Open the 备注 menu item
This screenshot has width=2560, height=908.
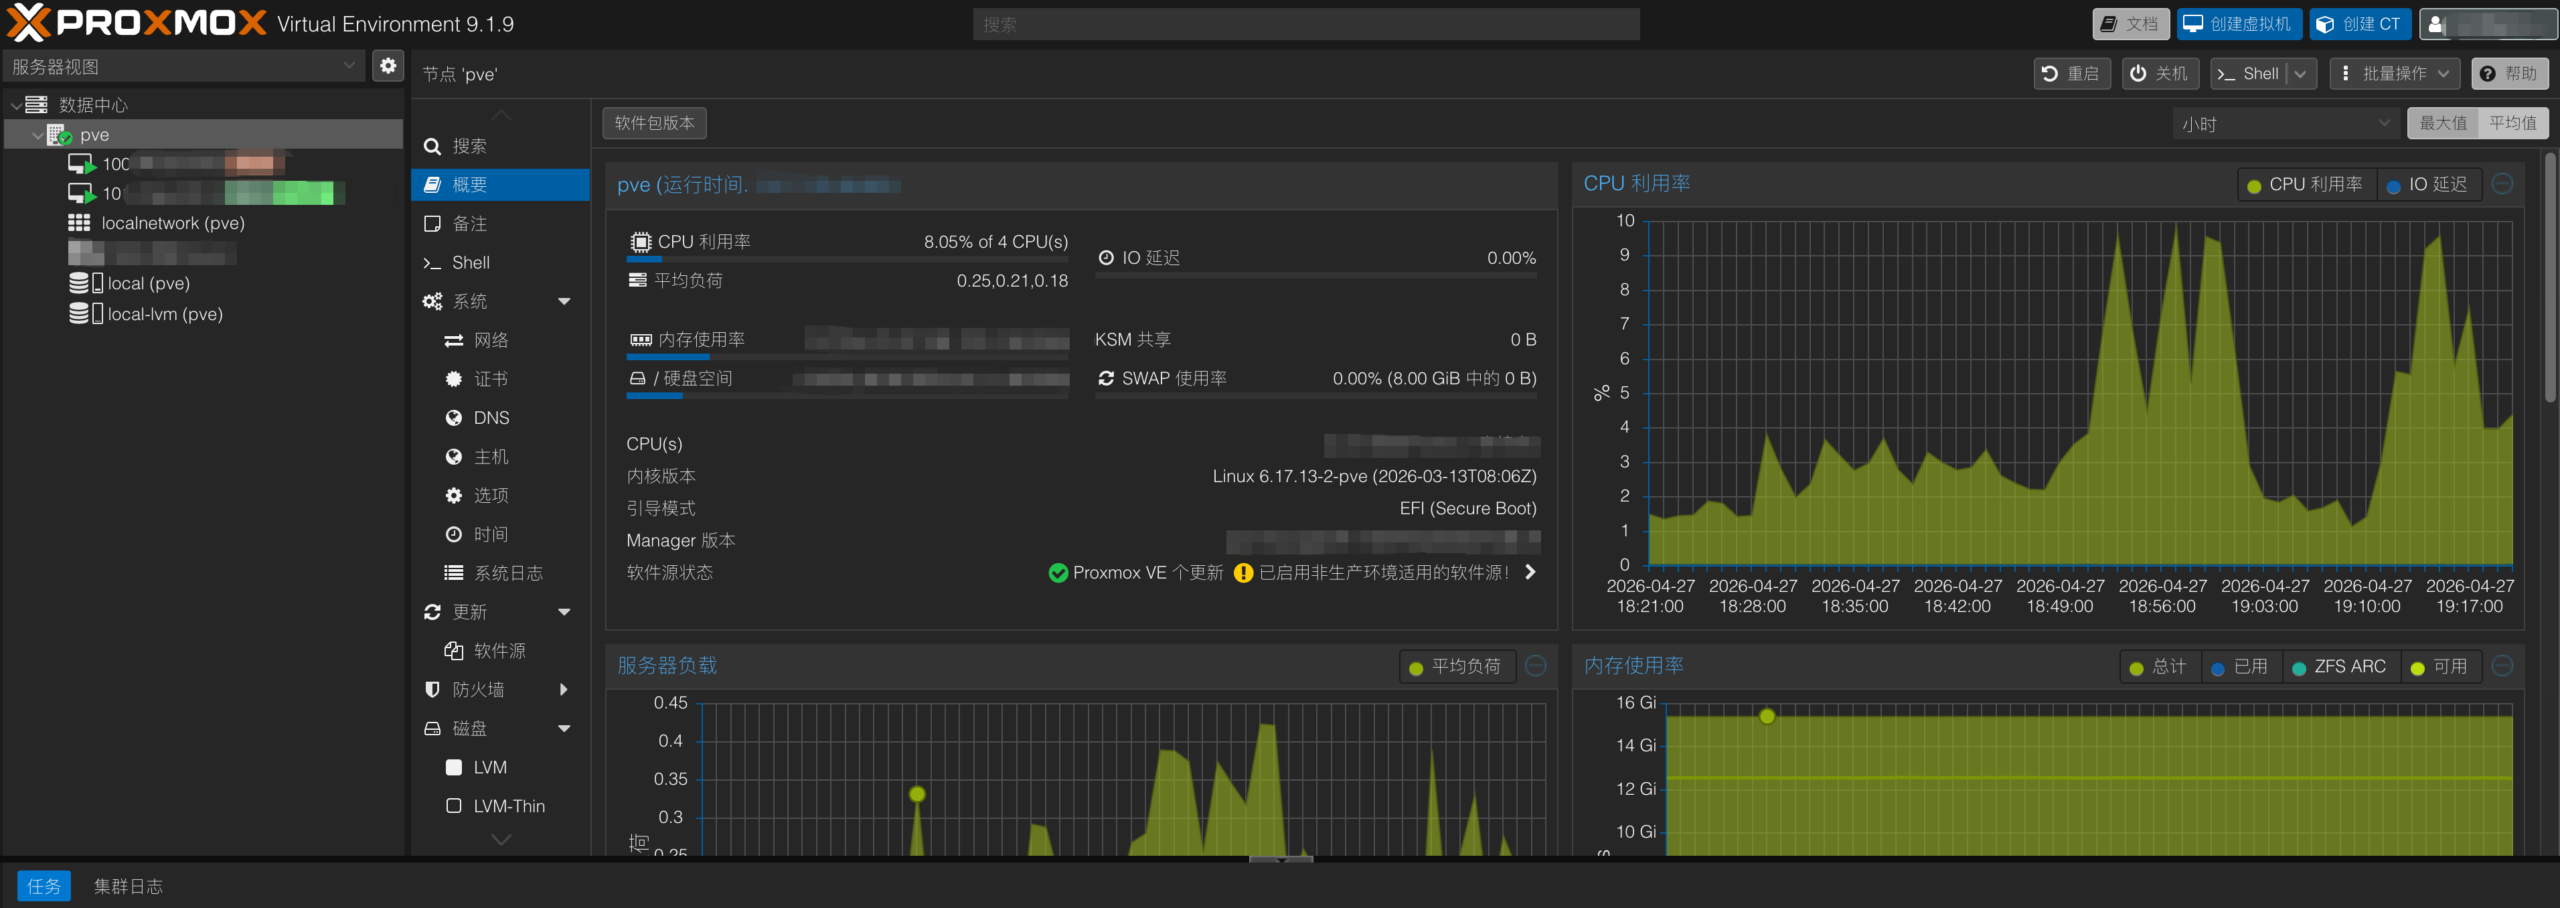500,224
